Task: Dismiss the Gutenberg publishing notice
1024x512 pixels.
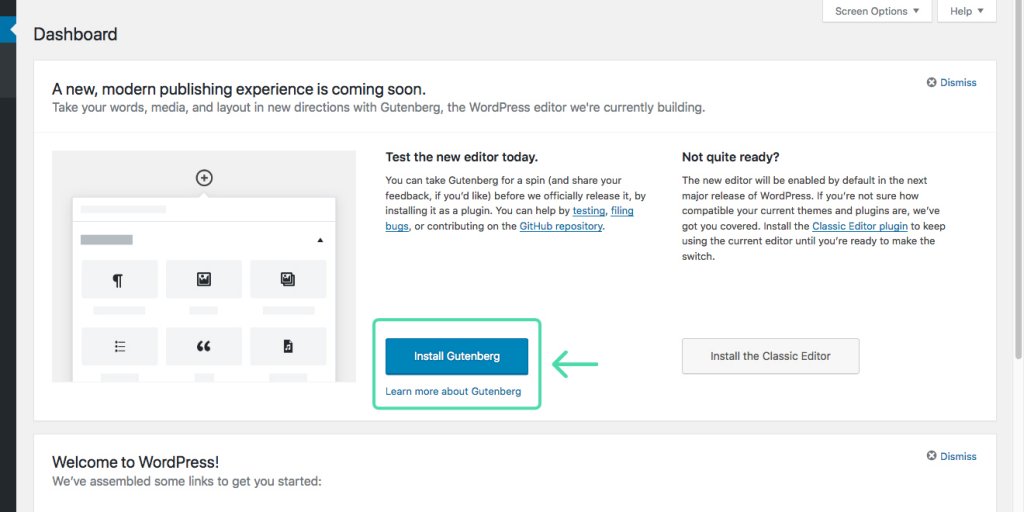Action: point(952,82)
